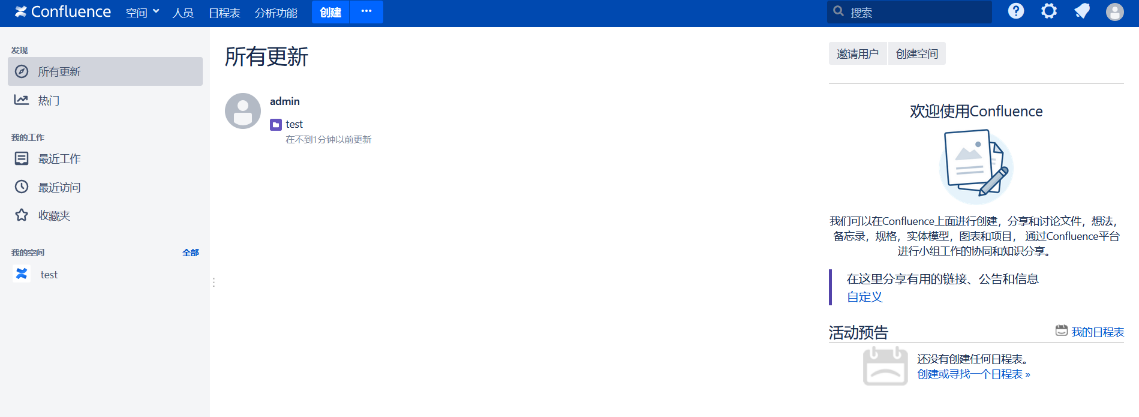Image resolution: width=1139 pixels, height=417 pixels.
Task: Click admin's grey avatar in updates
Action: (243, 111)
